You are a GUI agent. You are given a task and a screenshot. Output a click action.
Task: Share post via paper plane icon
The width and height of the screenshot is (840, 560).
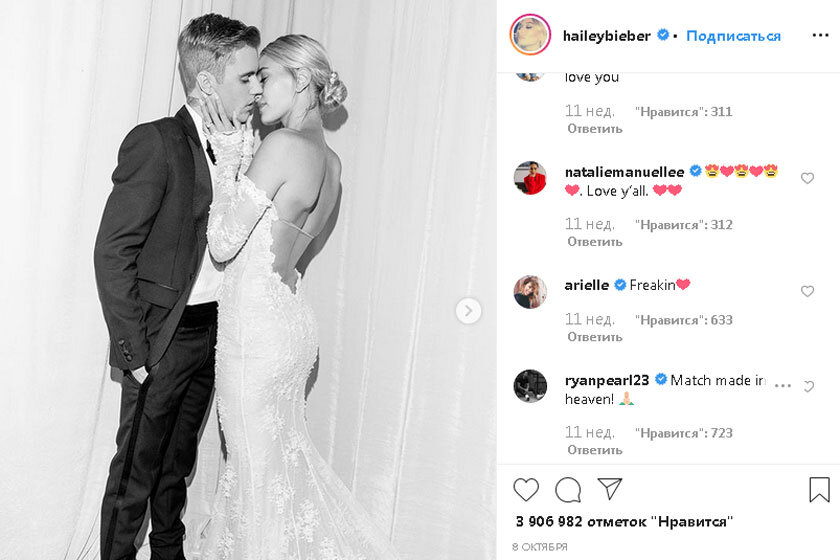(610, 489)
